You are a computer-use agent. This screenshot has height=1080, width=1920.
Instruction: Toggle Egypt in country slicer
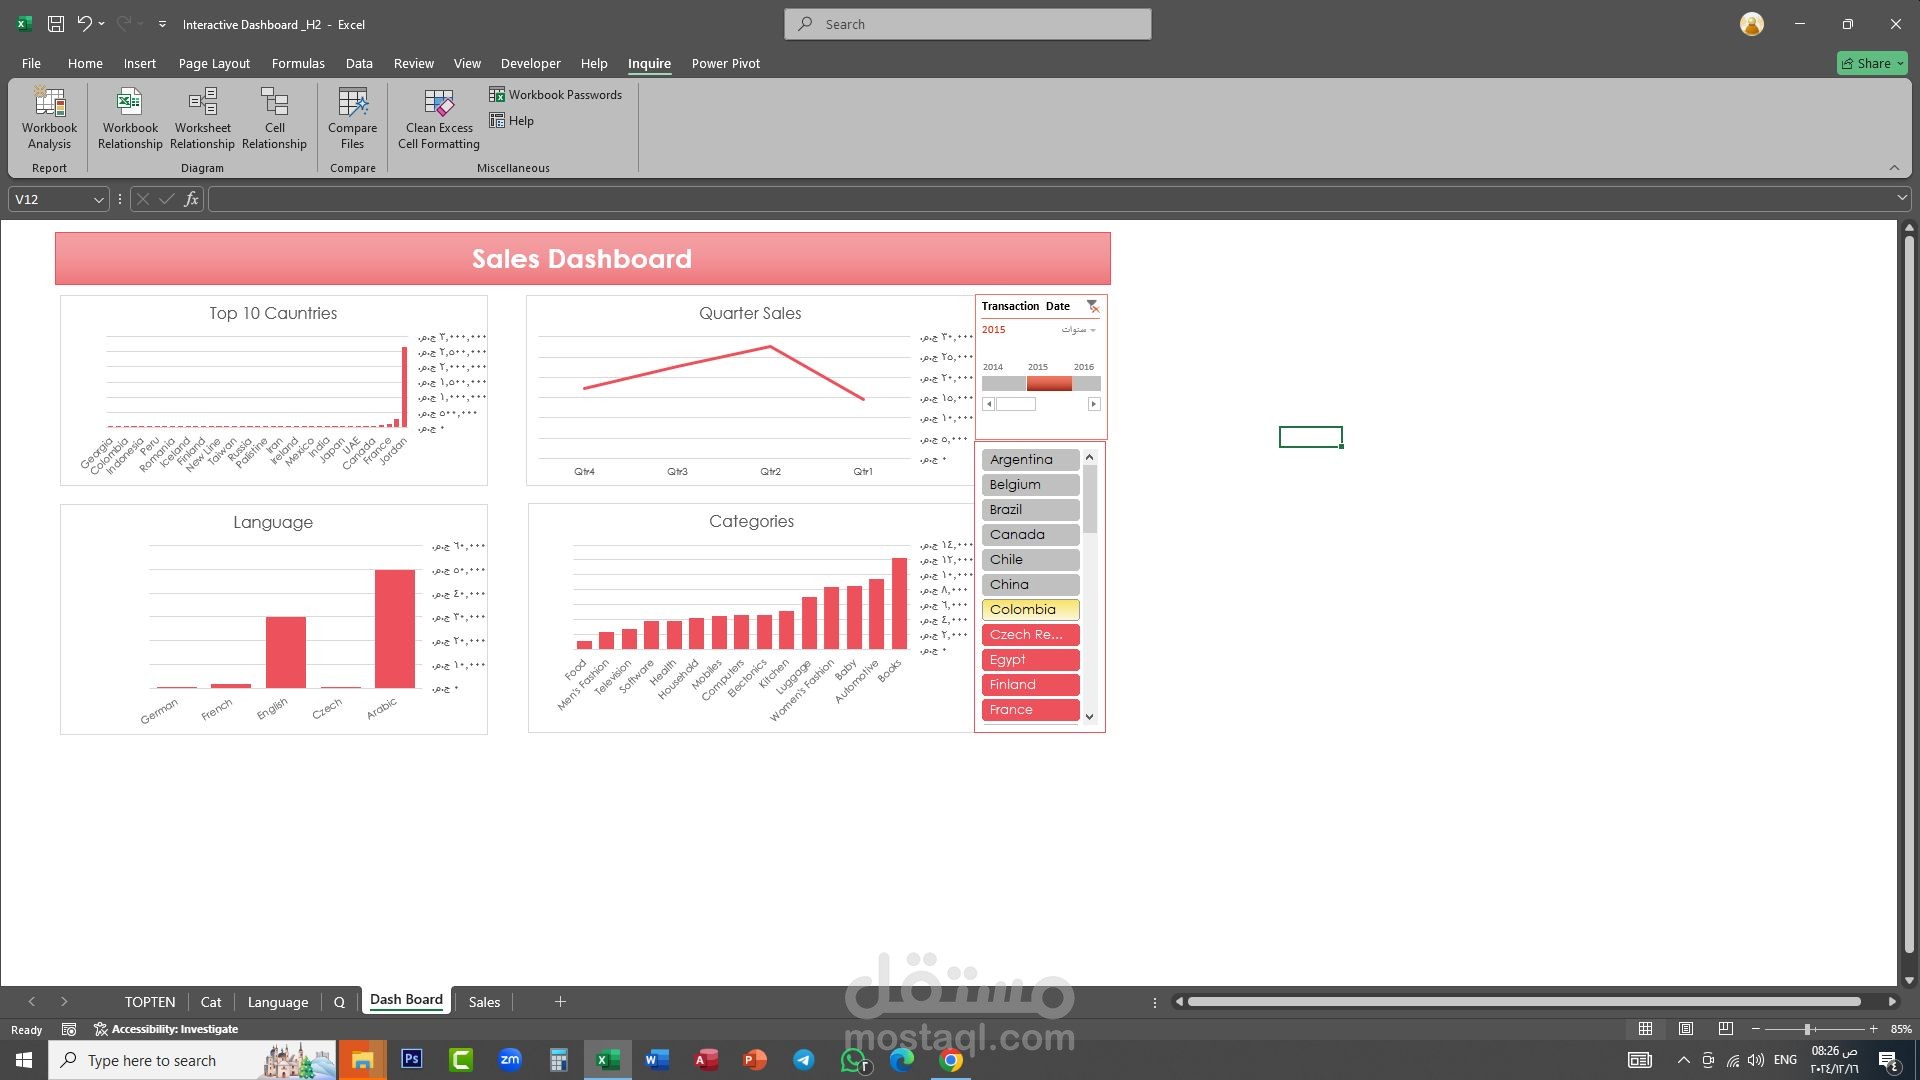tap(1030, 660)
